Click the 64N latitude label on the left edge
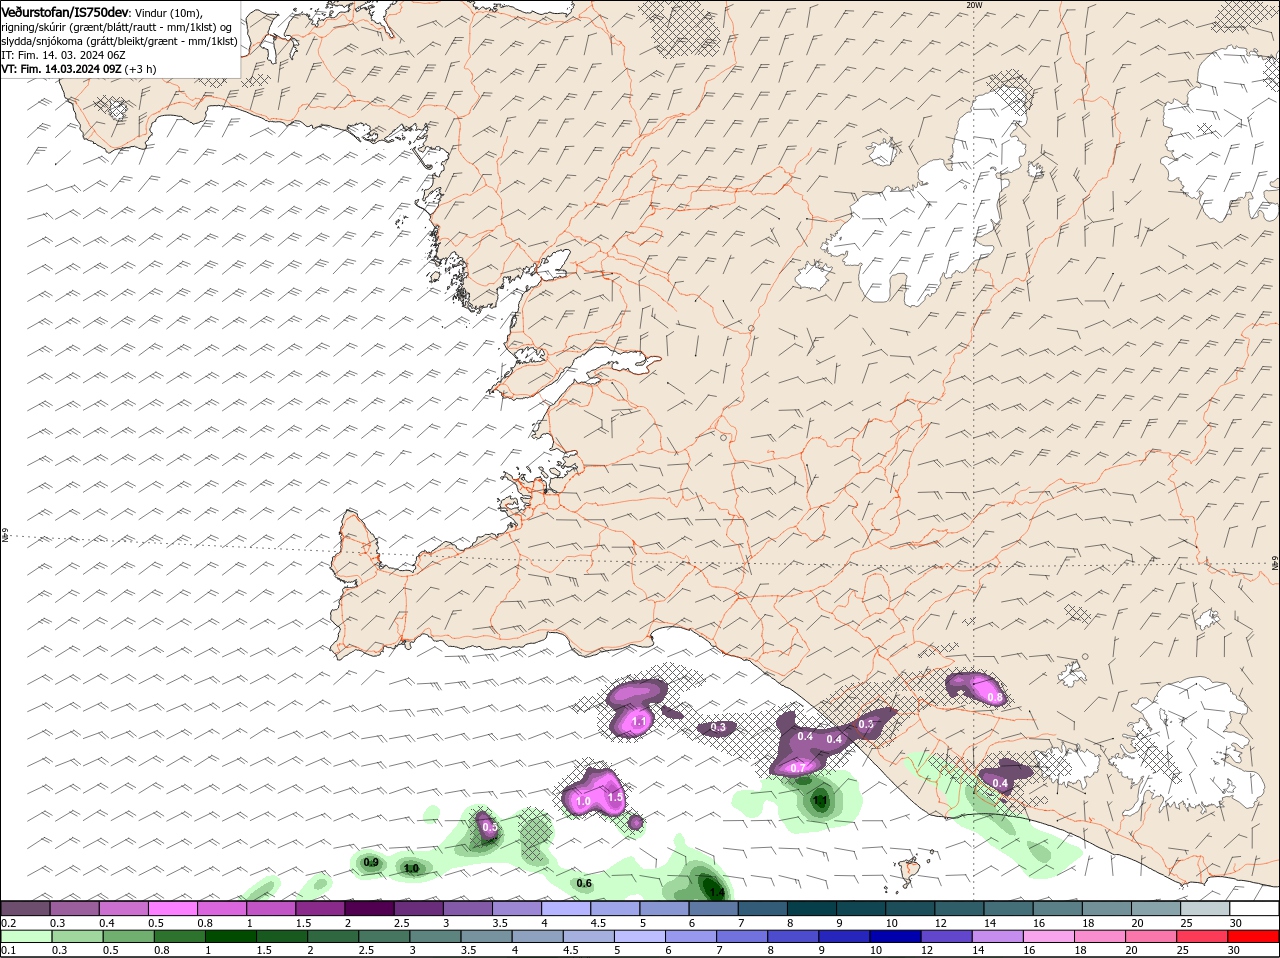 tap(4, 536)
